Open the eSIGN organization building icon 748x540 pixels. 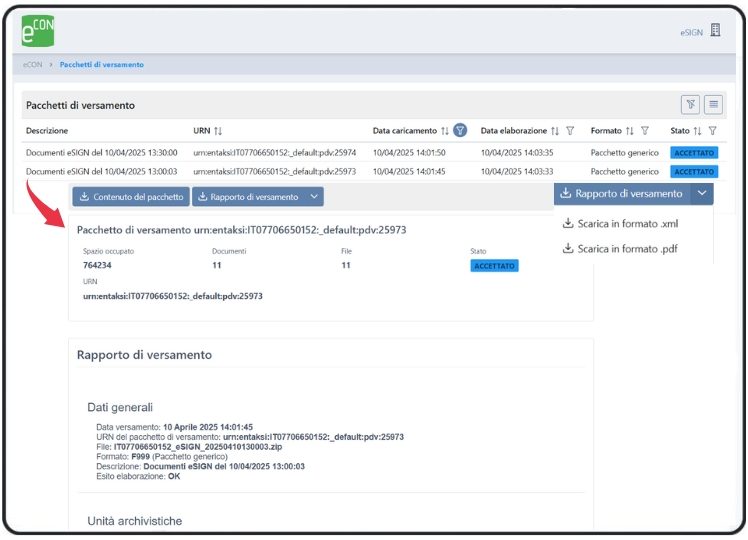pyautogui.click(x=715, y=30)
